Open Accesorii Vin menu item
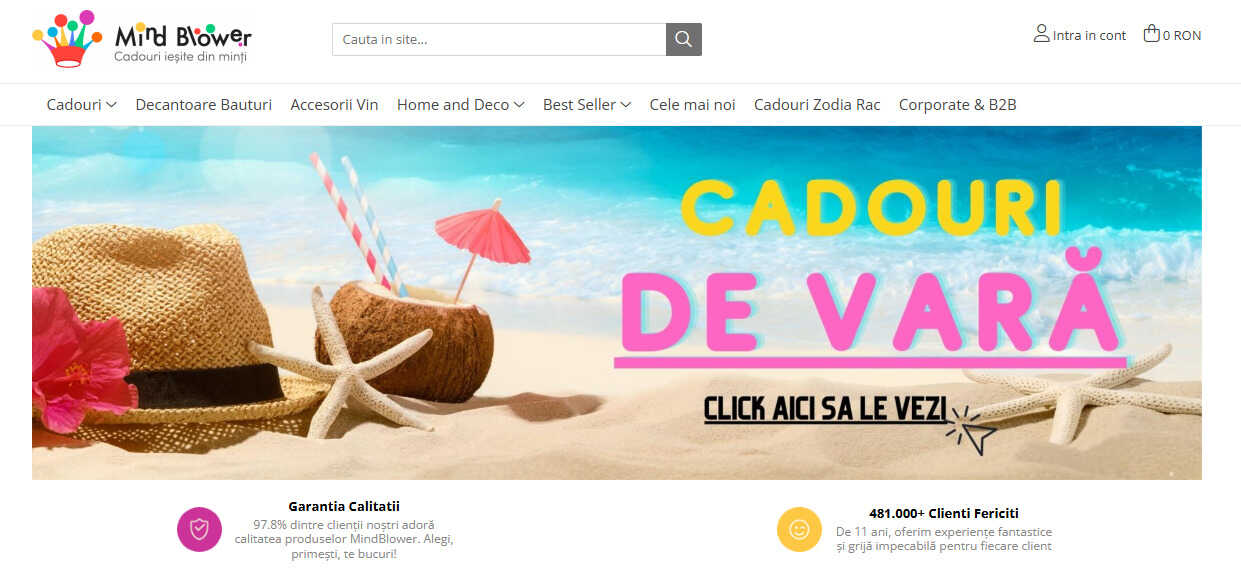Image resolution: width=1241 pixels, height=578 pixels. pos(334,105)
